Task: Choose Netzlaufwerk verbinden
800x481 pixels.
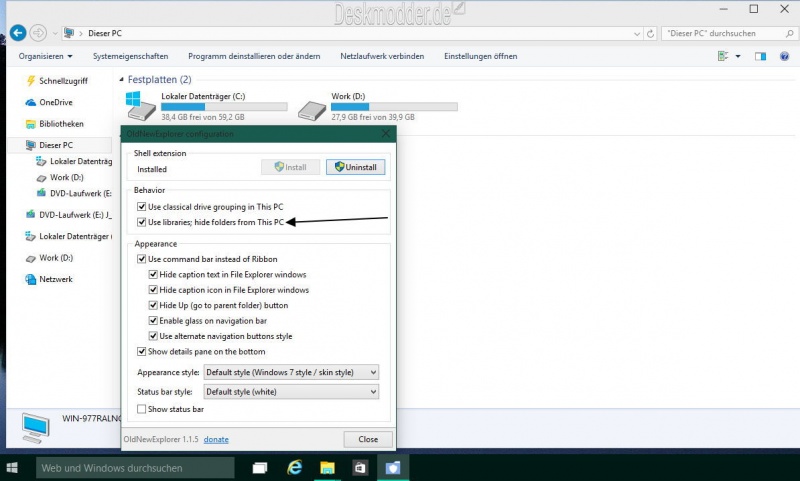Action: pos(382,56)
